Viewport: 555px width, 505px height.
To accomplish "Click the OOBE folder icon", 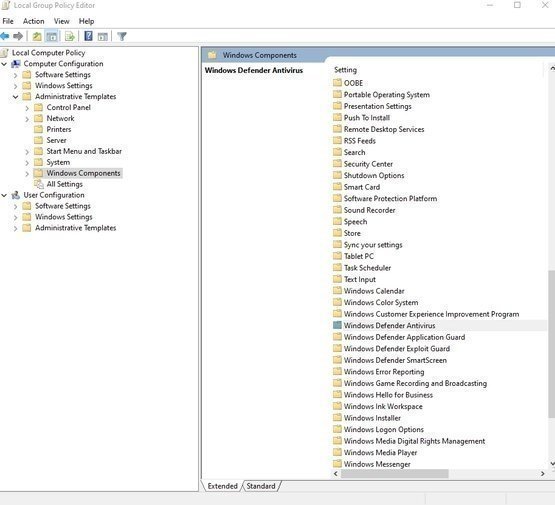I will pyautogui.click(x=337, y=83).
